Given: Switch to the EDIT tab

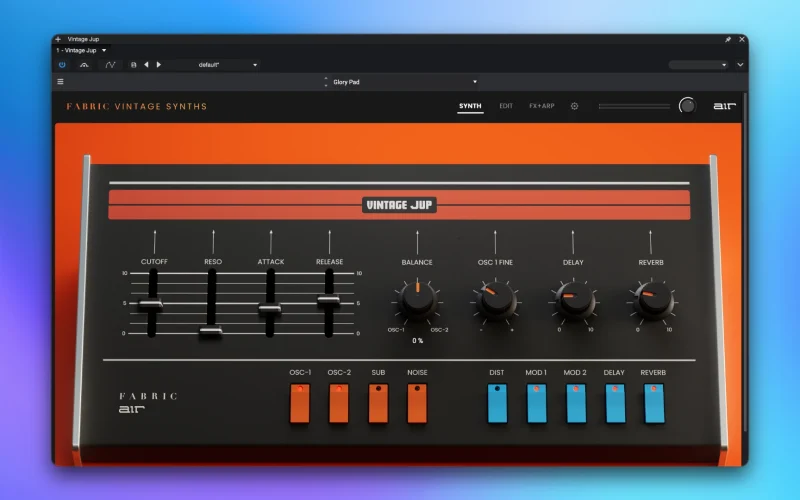Looking at the screenshot, I should click(506, 106).
